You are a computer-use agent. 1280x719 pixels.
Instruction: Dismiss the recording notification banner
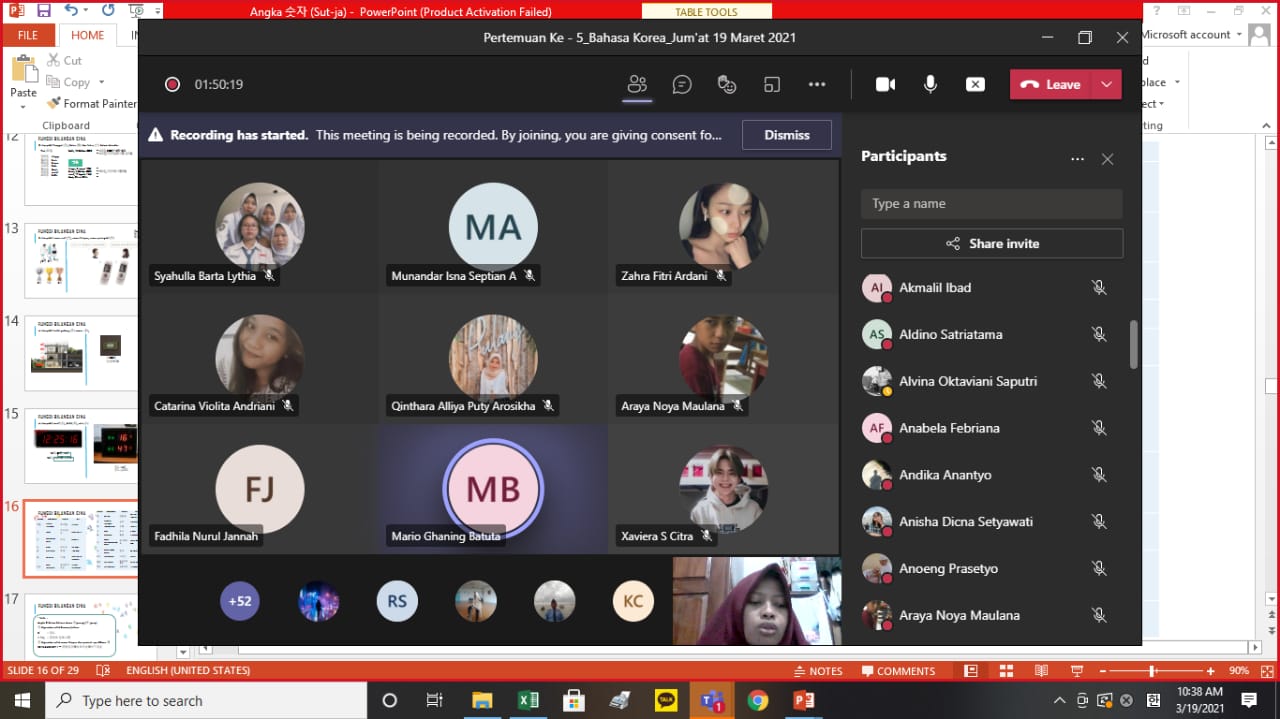[786, 135]
